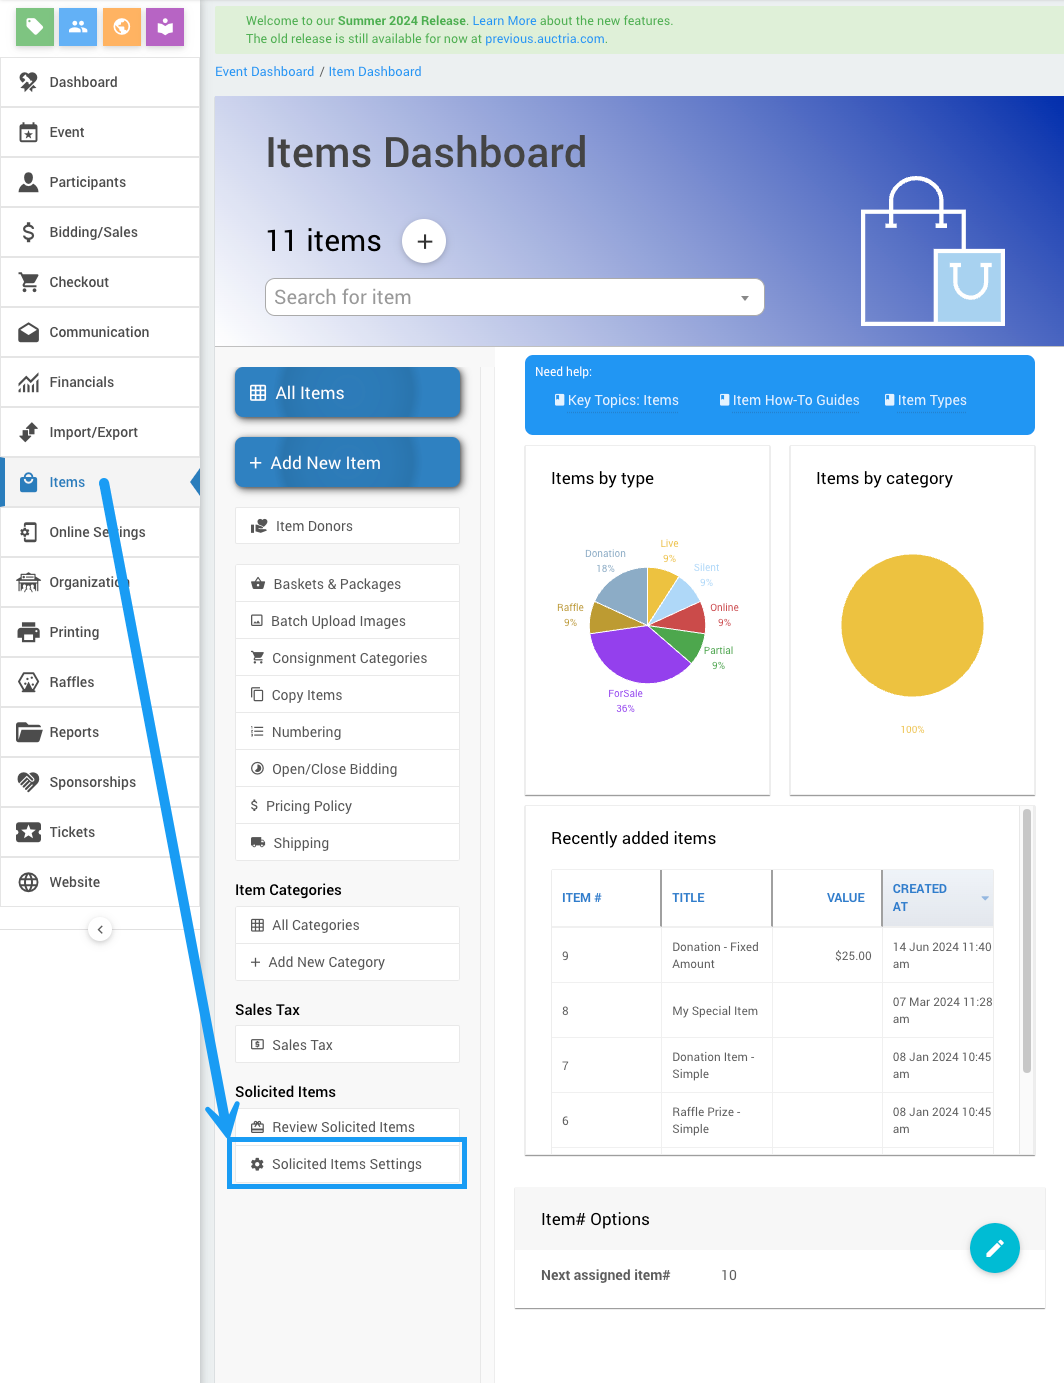The image size is (1064, 1383).
Task: Click the teal pencil edit button
Action: [994, 1248]
